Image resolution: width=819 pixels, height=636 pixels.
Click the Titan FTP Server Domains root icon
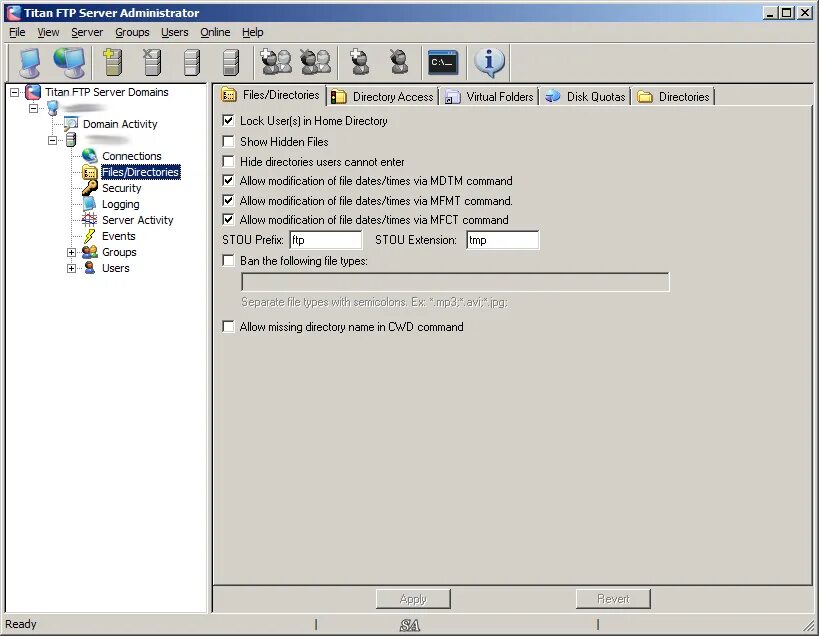pos(33,92)
